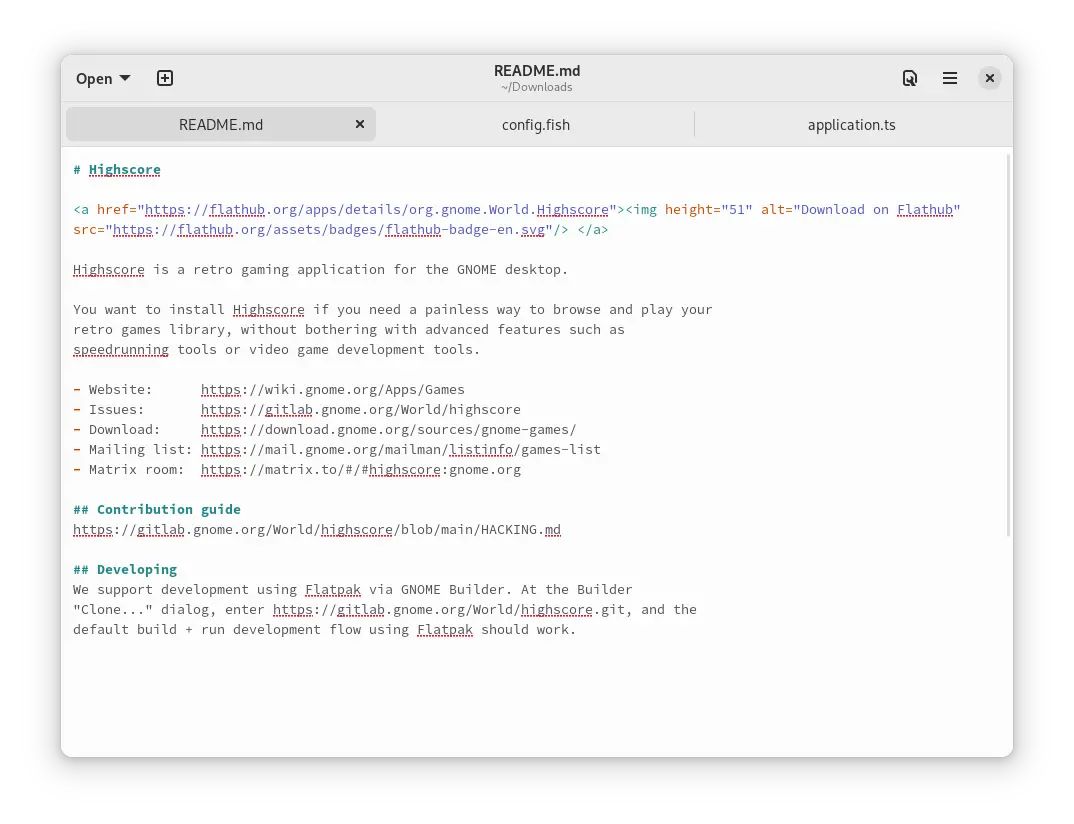Click the Matrix room link
This screenshot has height=824, width=1074.
pos(361,469)
